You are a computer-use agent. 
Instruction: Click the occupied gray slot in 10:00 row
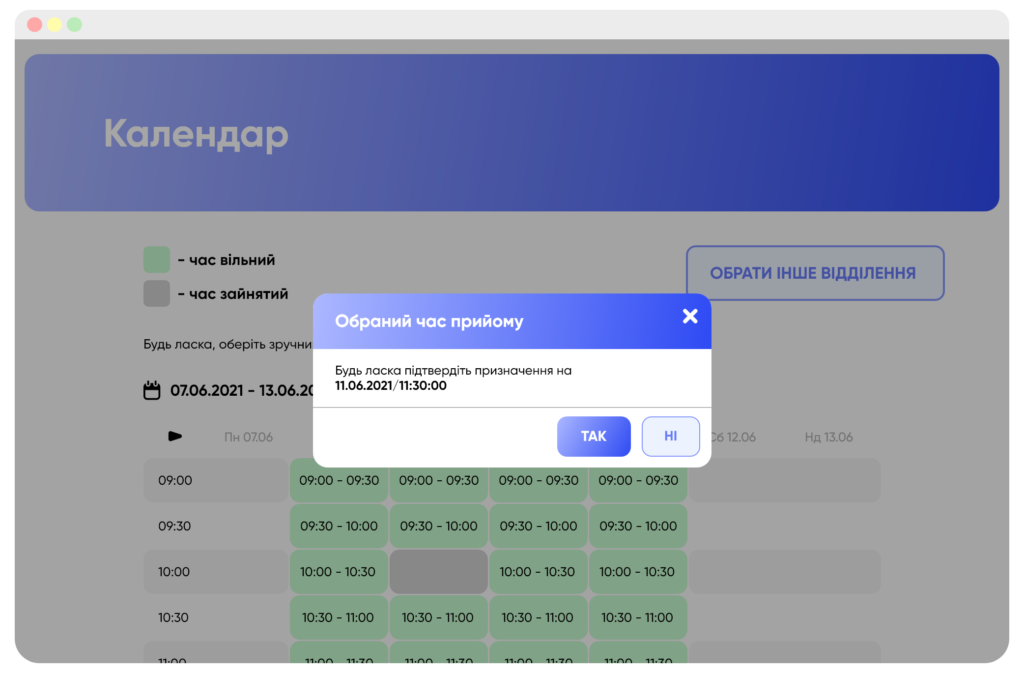(438, 572)
